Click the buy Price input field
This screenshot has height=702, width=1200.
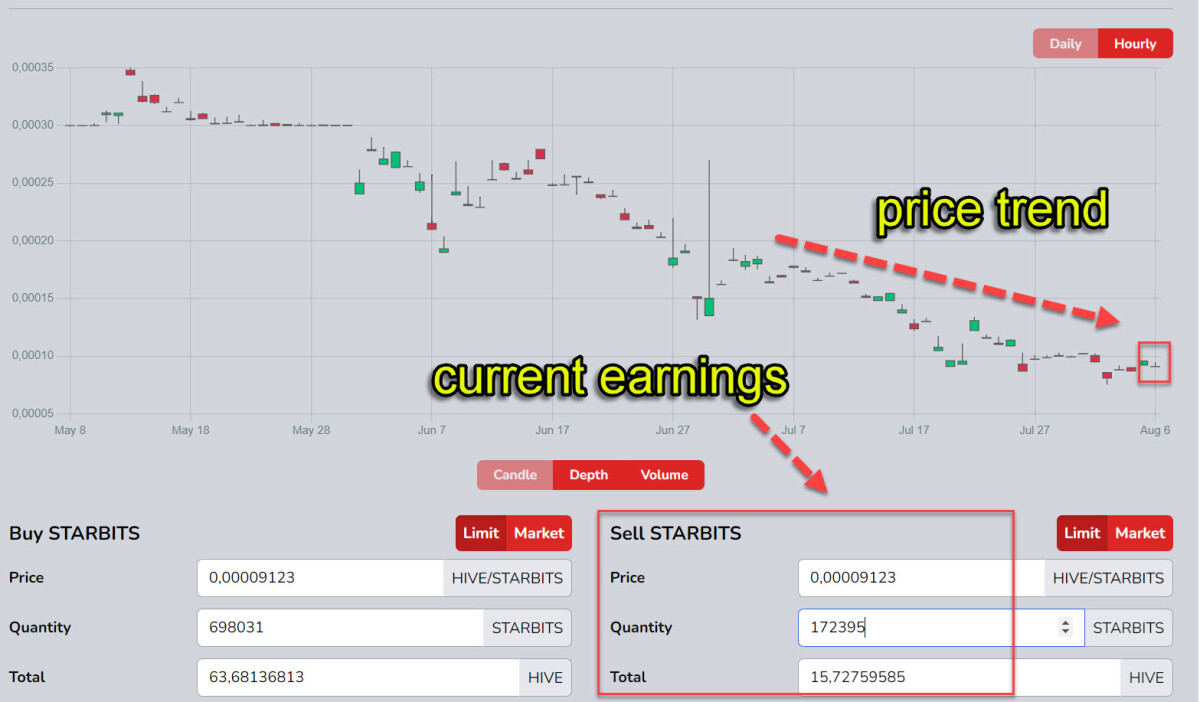[x=320, y=578]
